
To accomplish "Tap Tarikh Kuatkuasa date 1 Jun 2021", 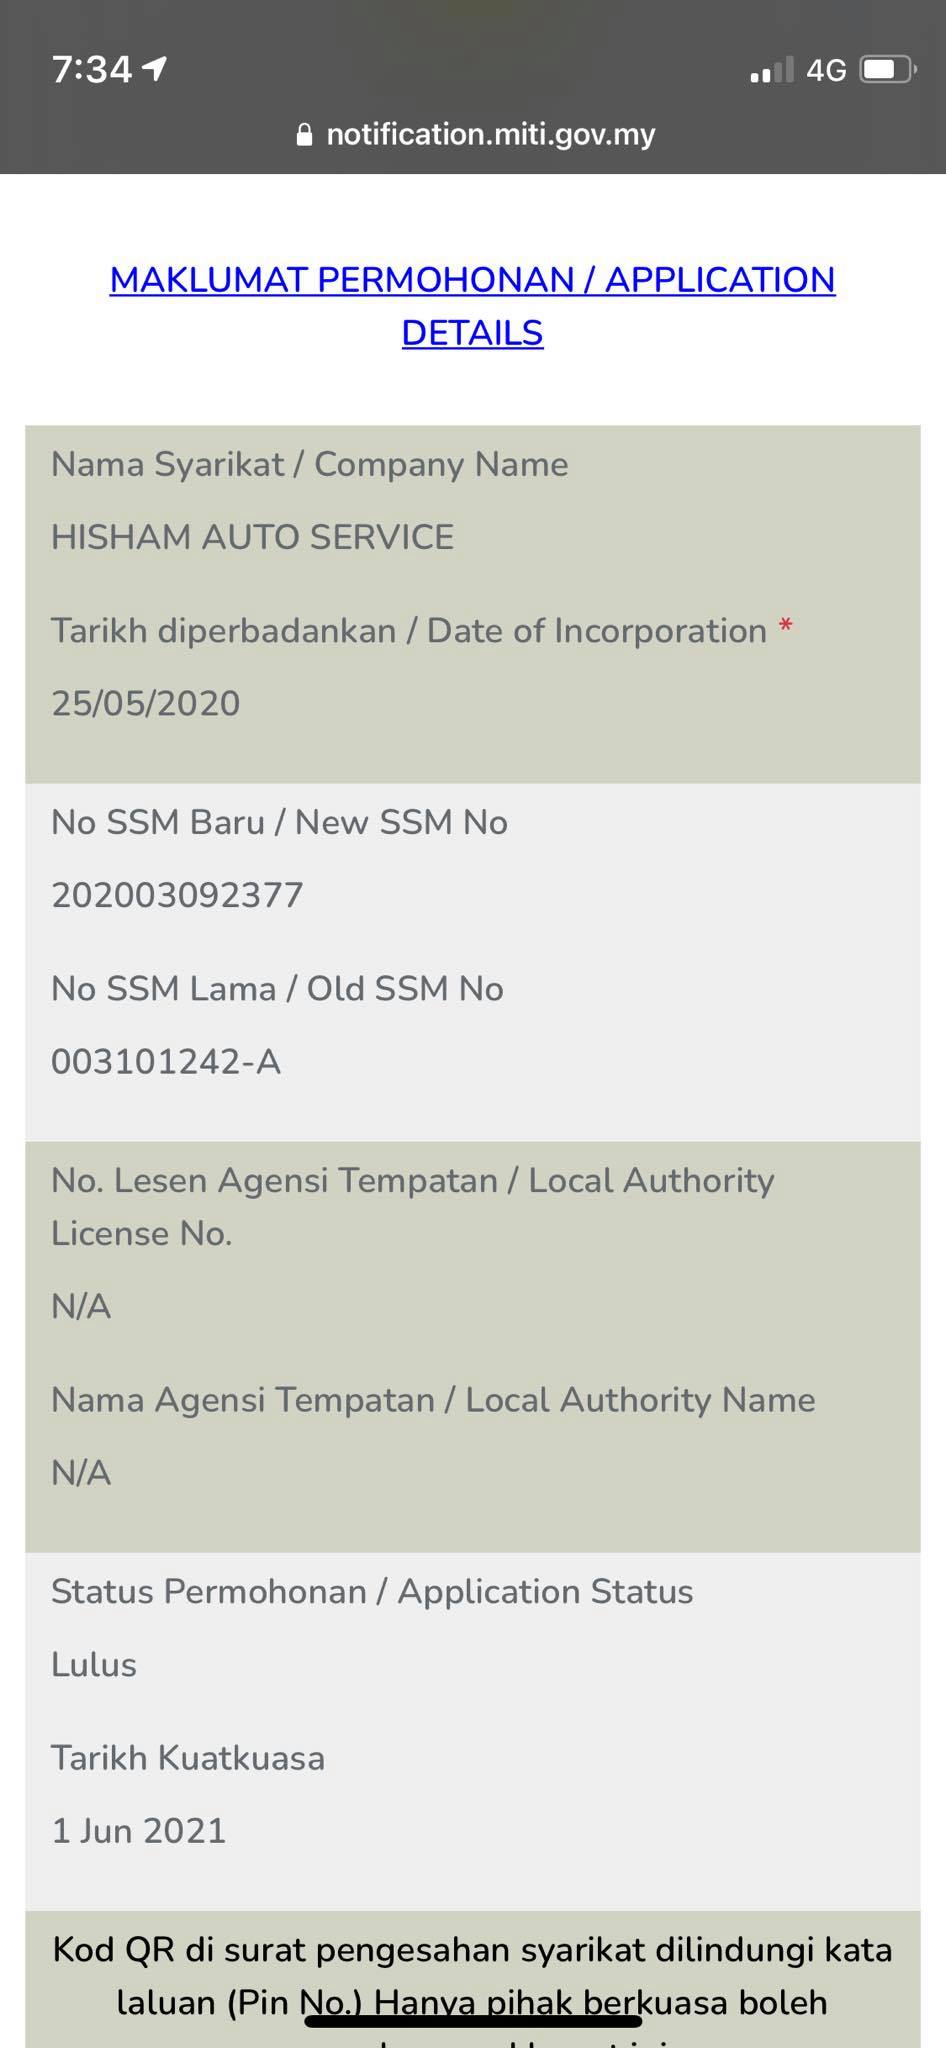I will (139, 1830).
